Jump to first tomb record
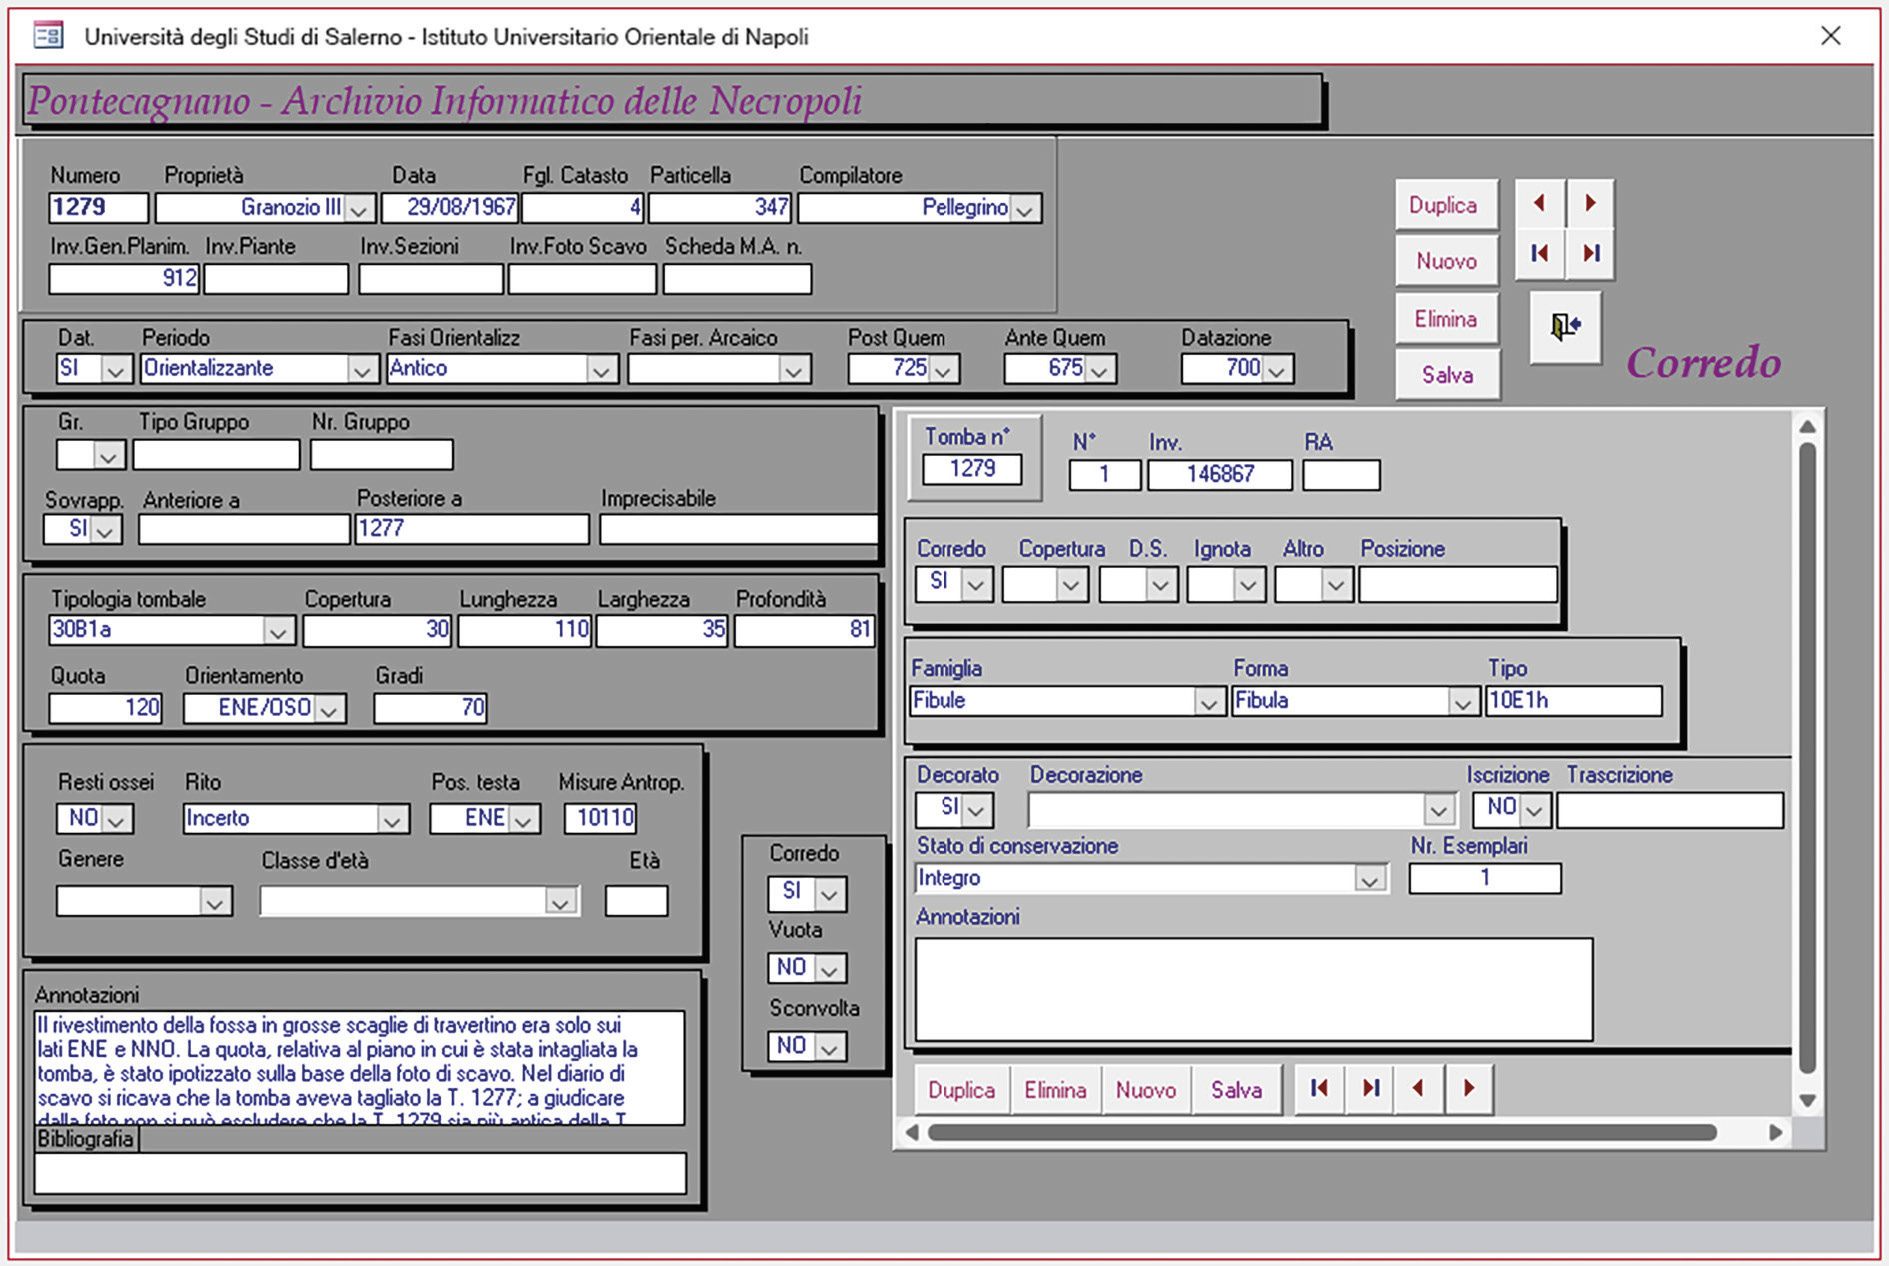The width and height of the screenshot is (1889, 1266). coord(1539,253)
